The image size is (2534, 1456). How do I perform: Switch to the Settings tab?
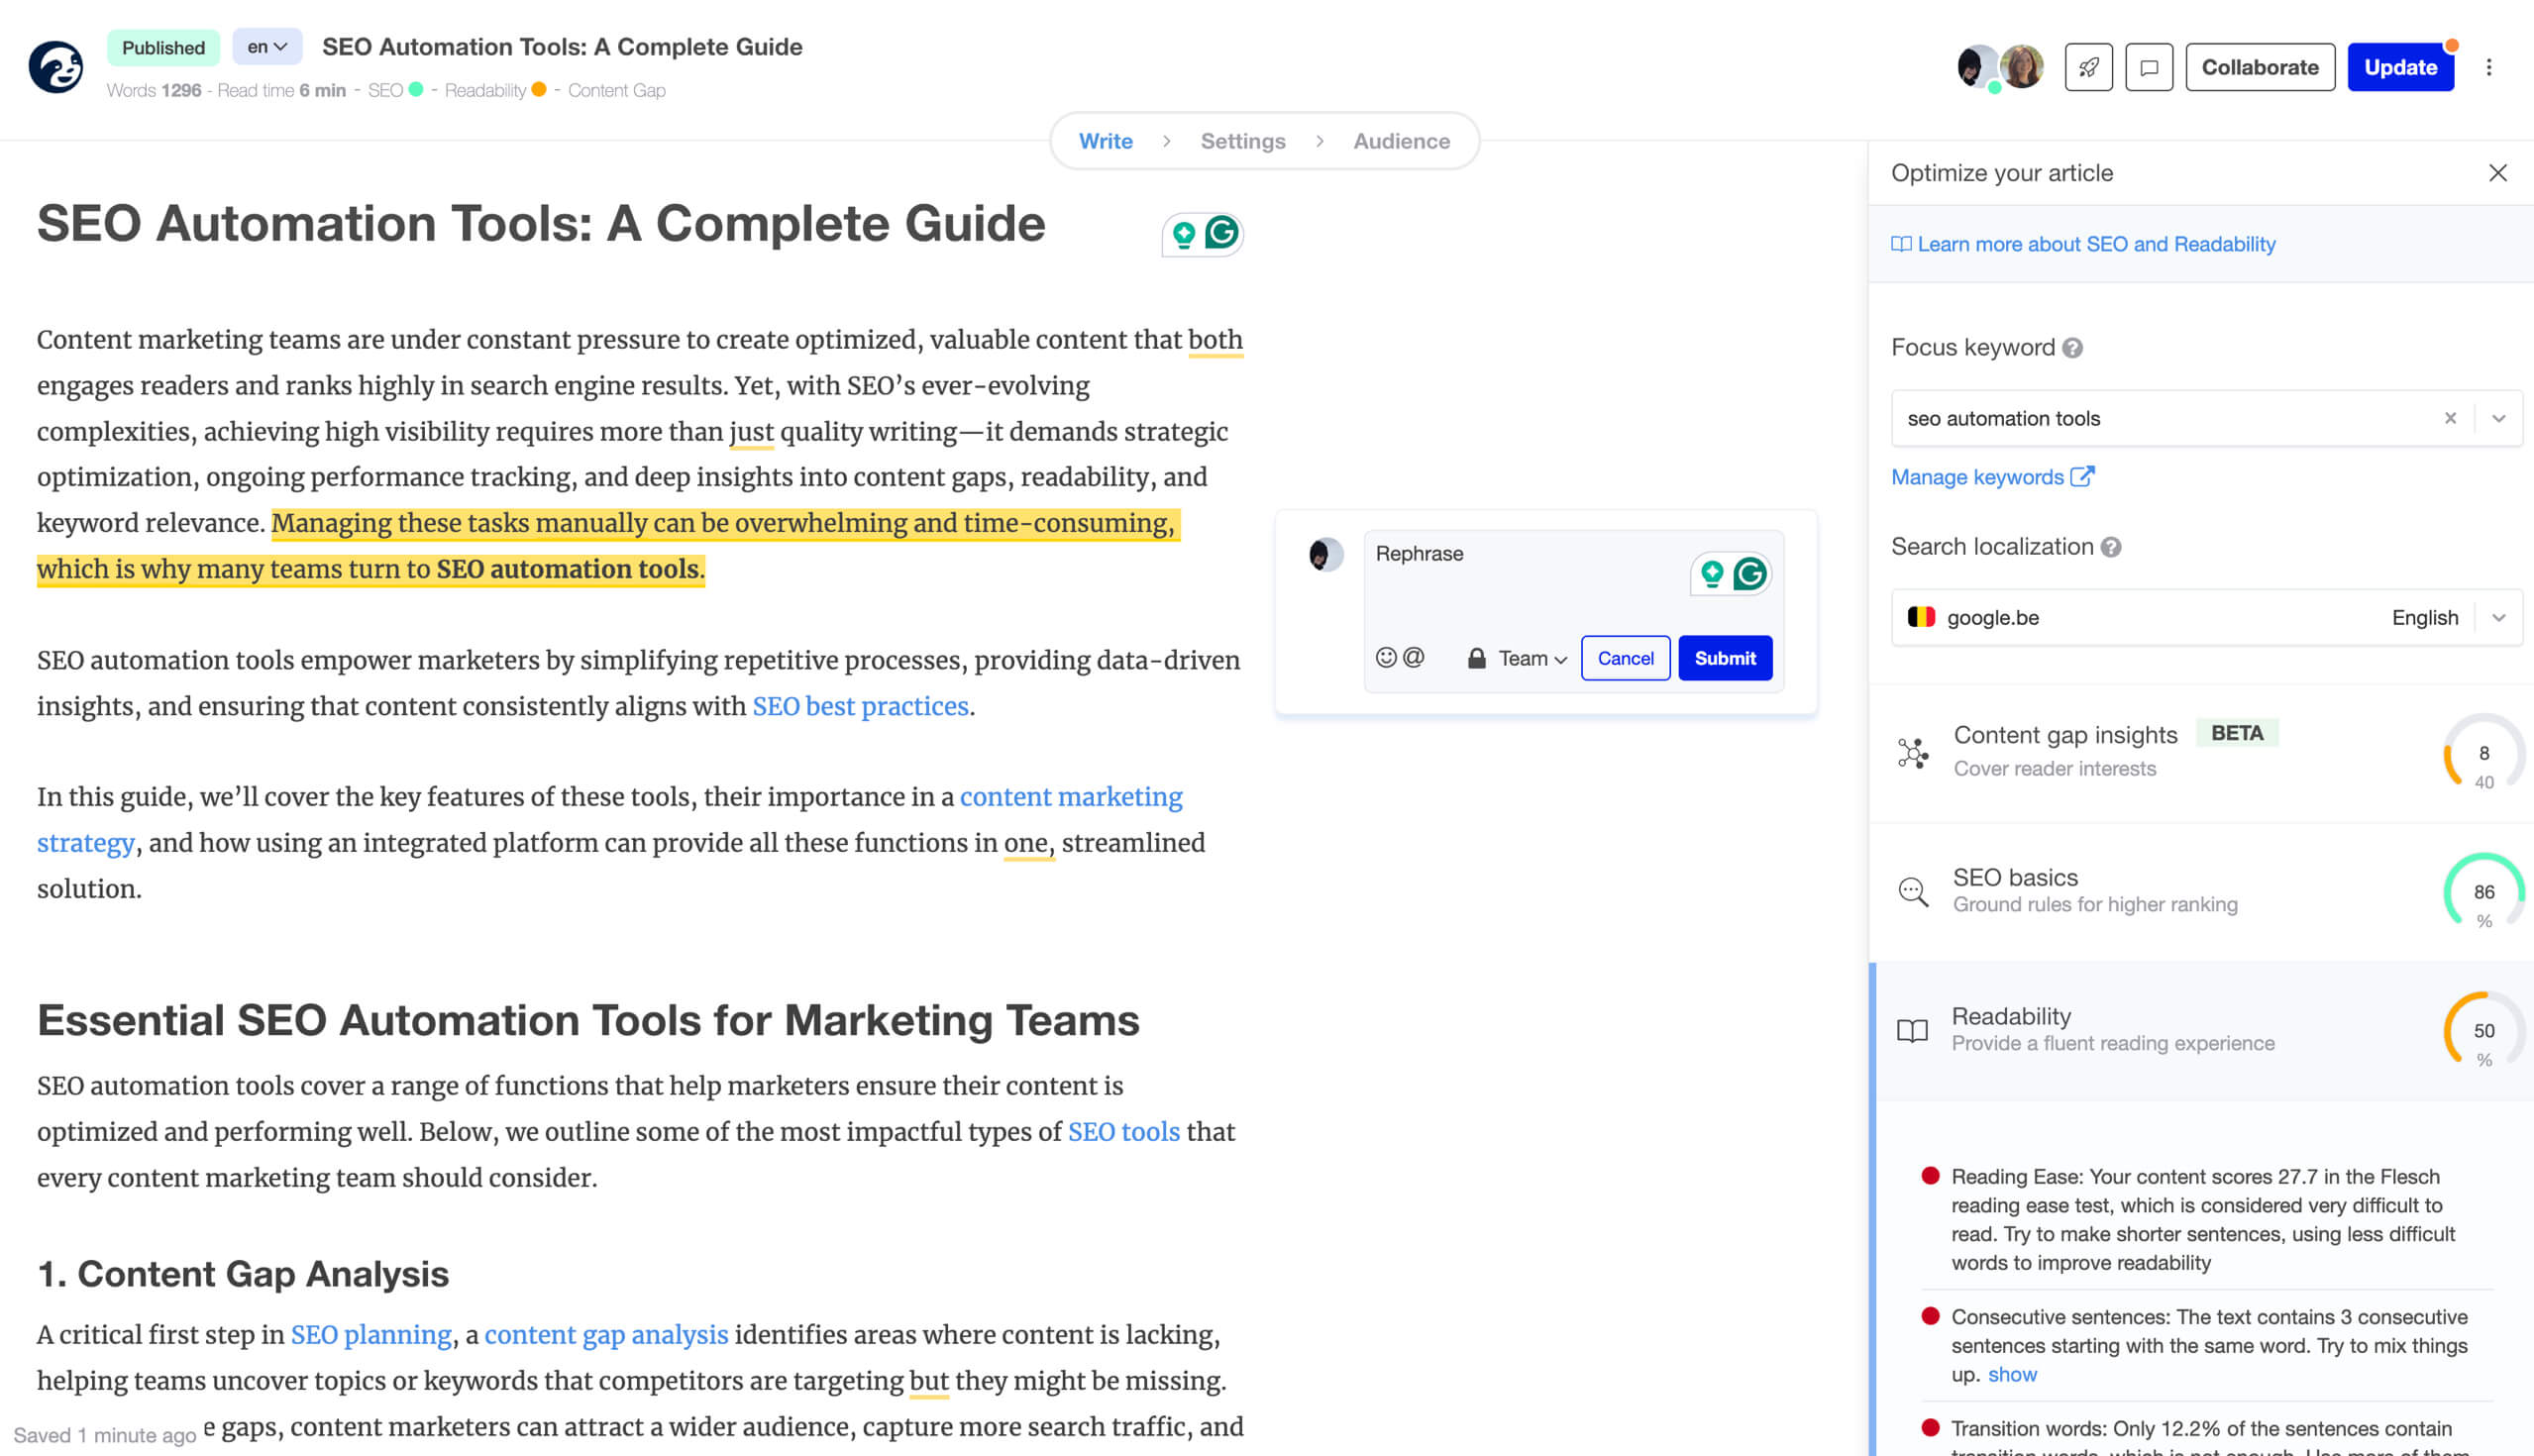[x=1243, y=141]
